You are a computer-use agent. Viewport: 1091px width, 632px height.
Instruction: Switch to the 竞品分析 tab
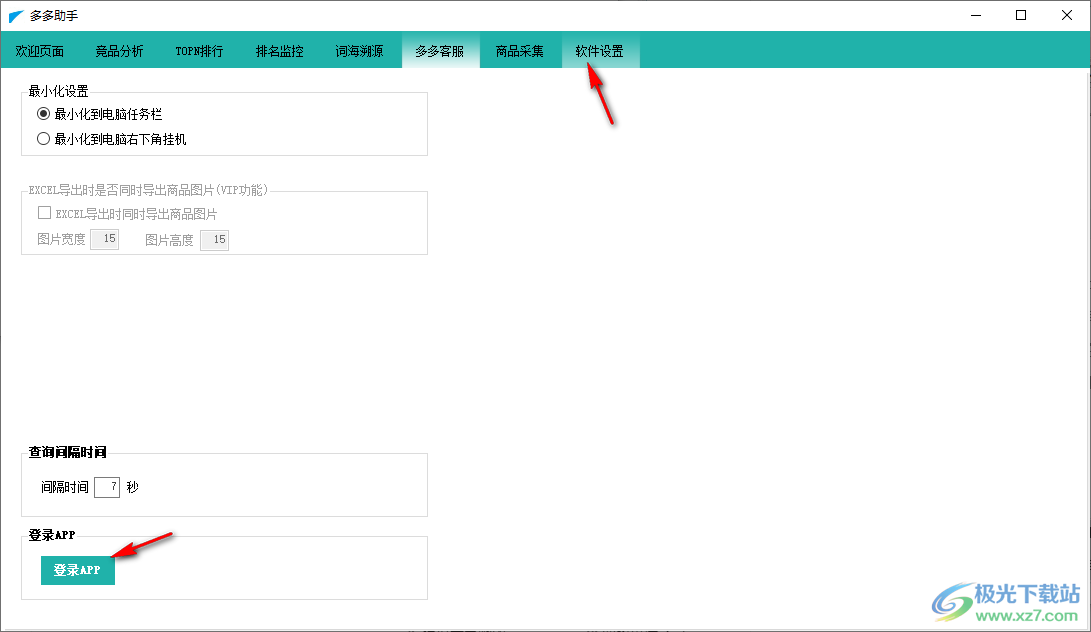119,51
